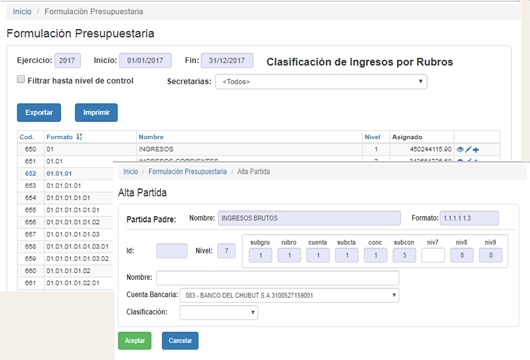Image resolution: width=530 pixels, height=360 pixels.
Task: Select code cell 651
Action: (31, 161)
